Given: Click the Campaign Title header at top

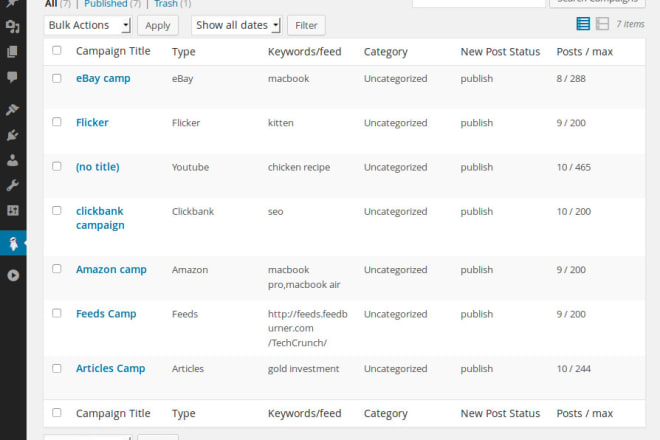Looking at the screenshot, I should (x=113, y=51).
